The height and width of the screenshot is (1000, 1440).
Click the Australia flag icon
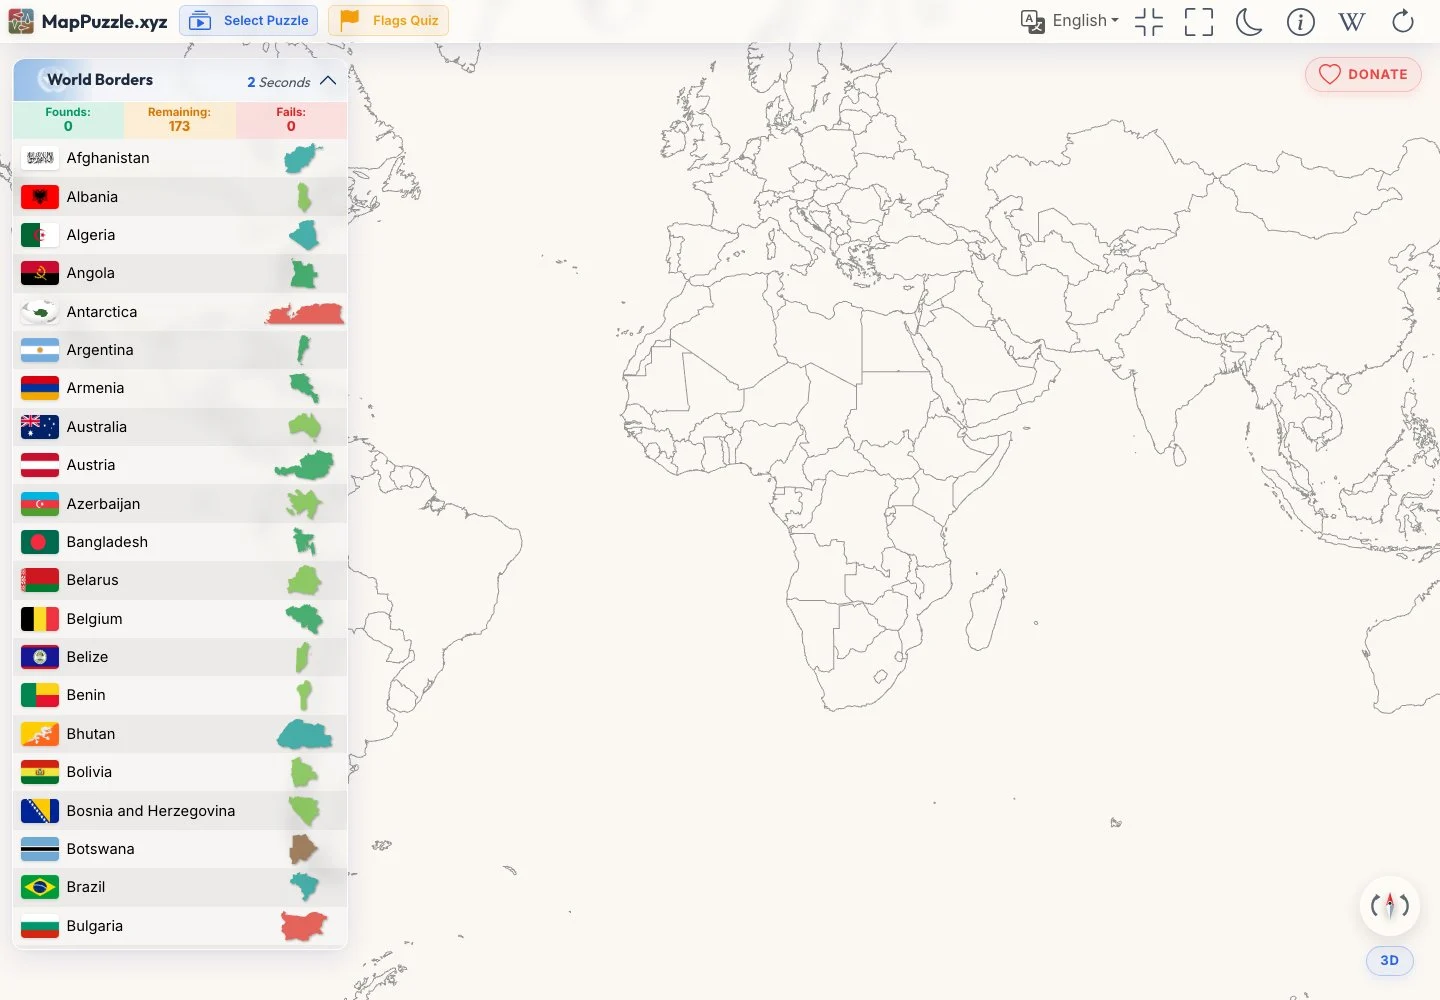[40, 427]
